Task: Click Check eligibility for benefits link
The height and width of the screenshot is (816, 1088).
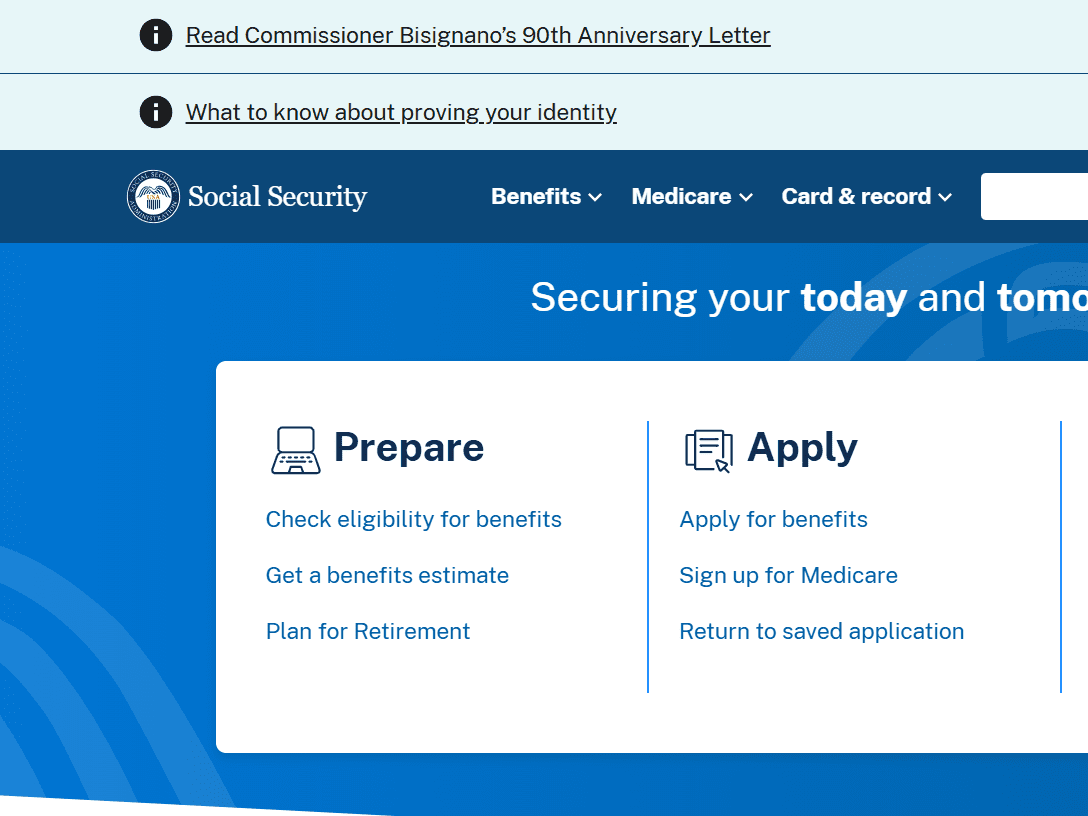Action: click(x=414, y=519)
